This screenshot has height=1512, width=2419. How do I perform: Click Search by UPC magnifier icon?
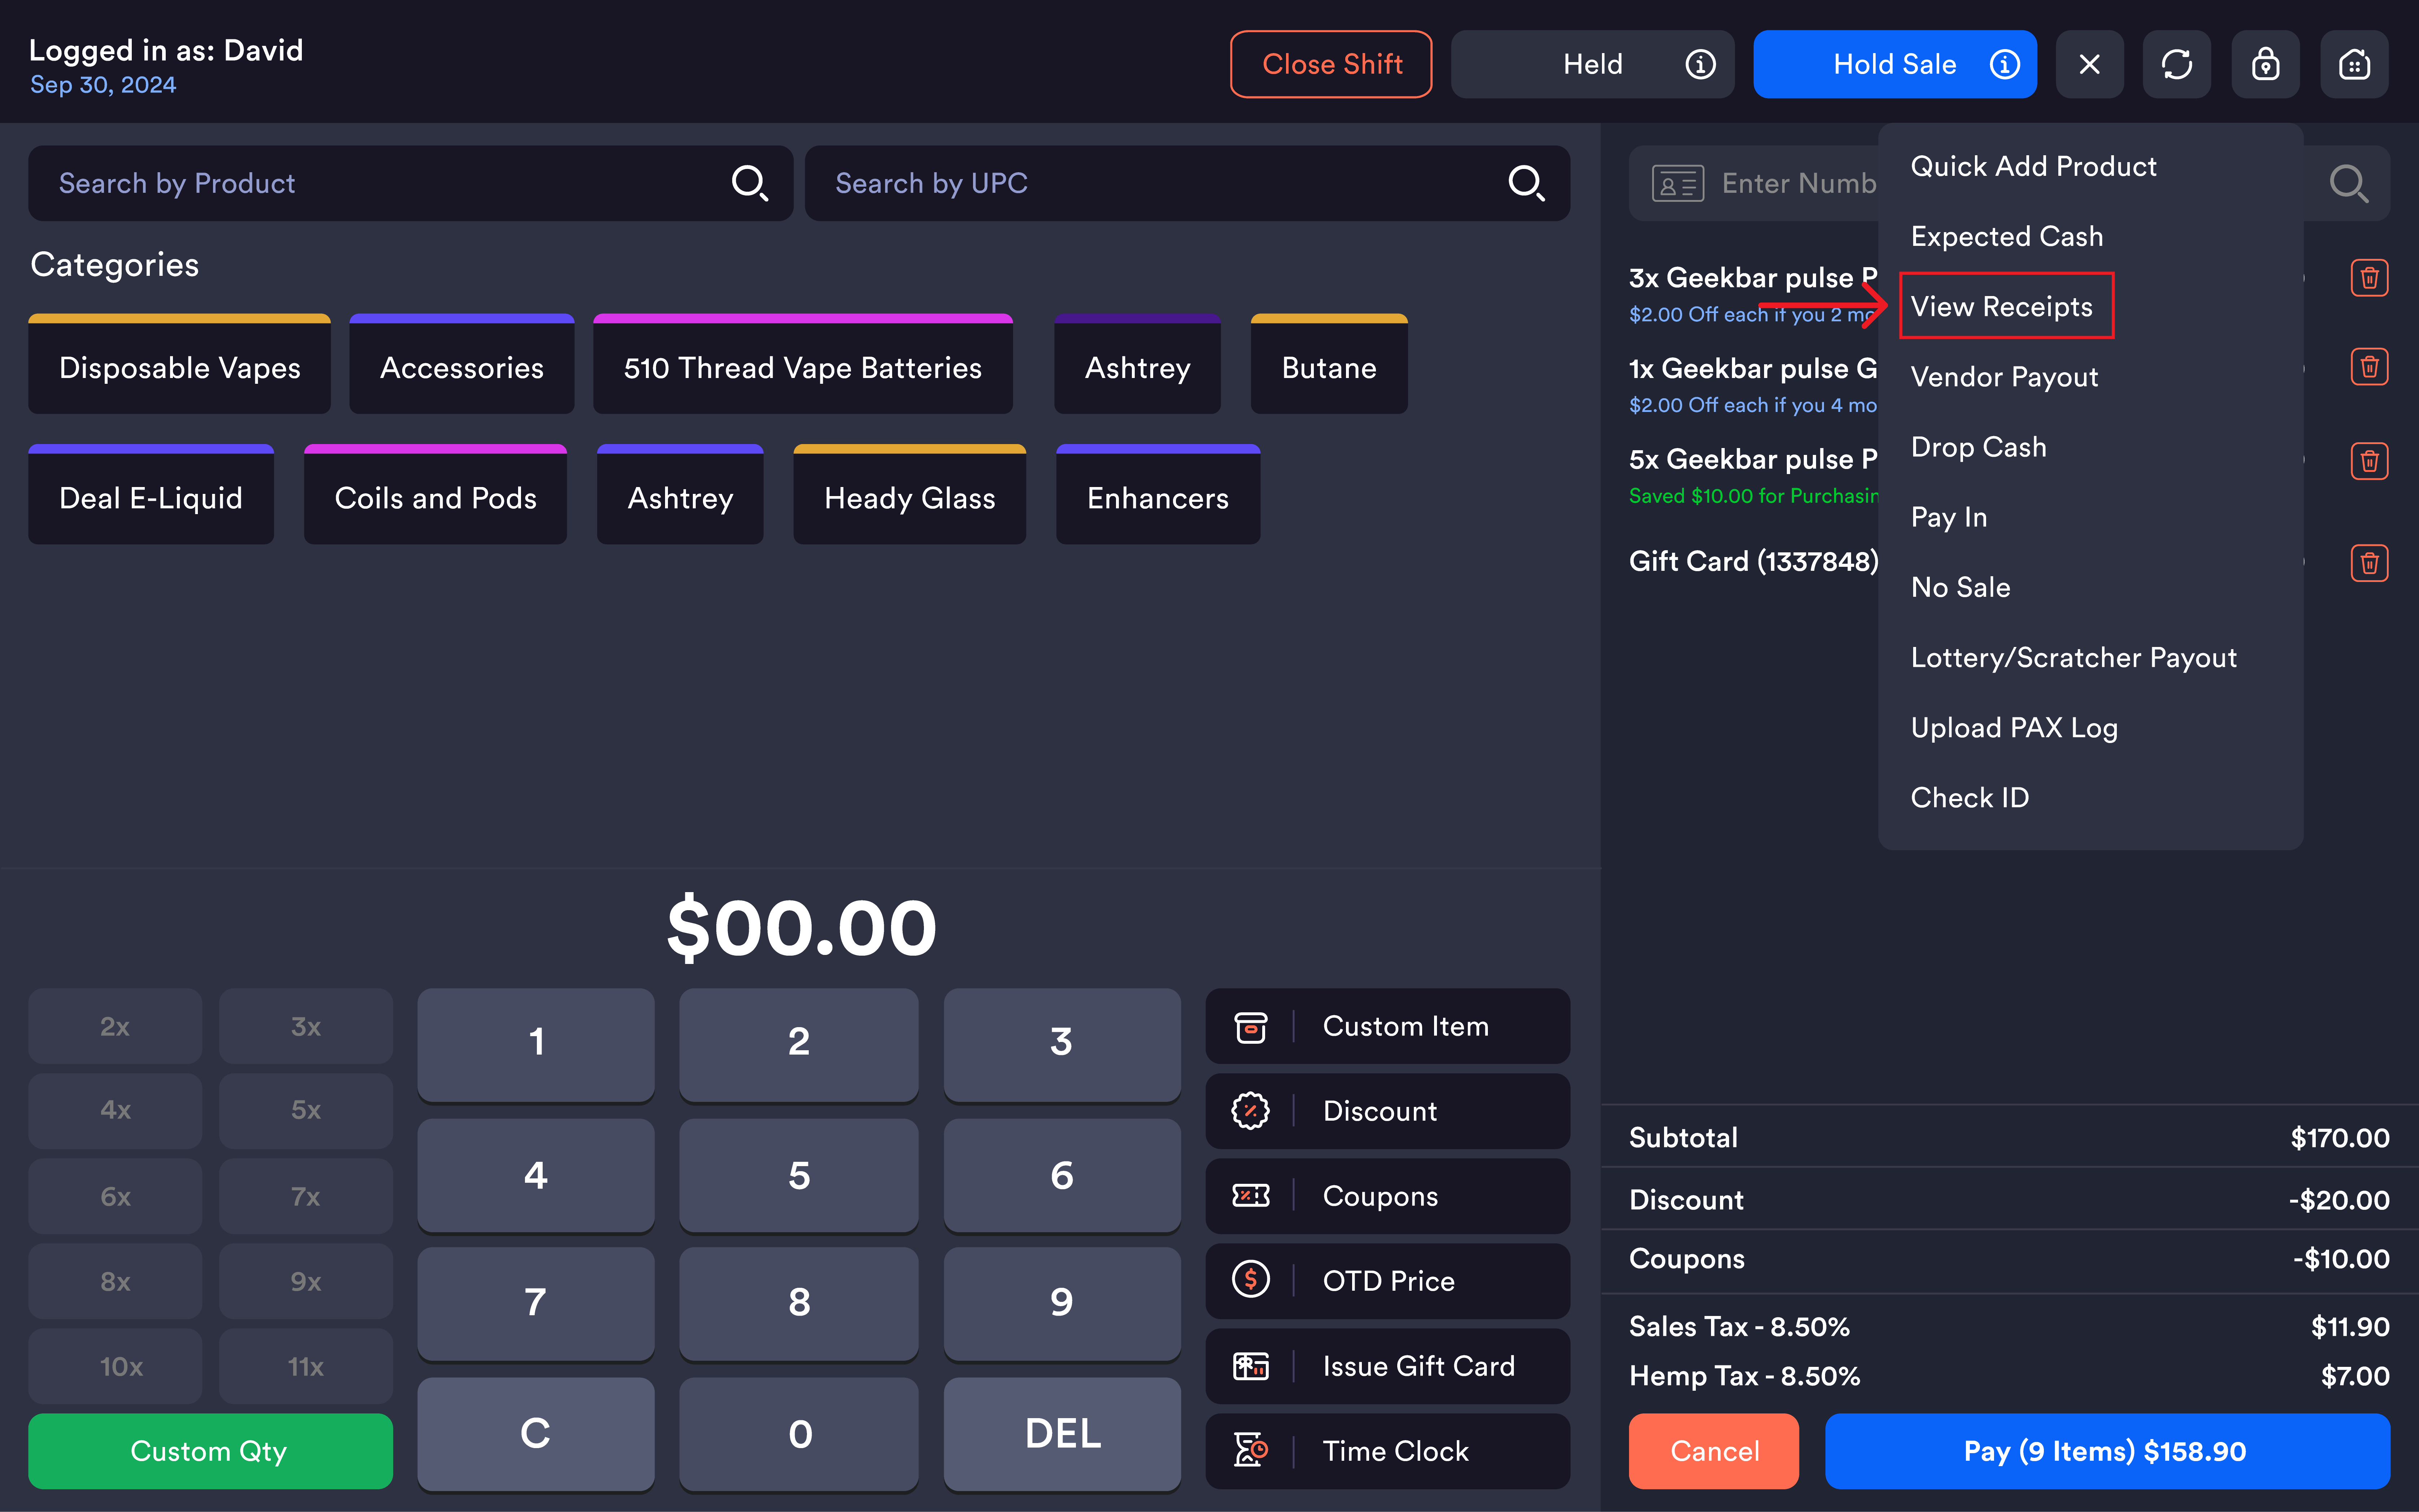1526,183
